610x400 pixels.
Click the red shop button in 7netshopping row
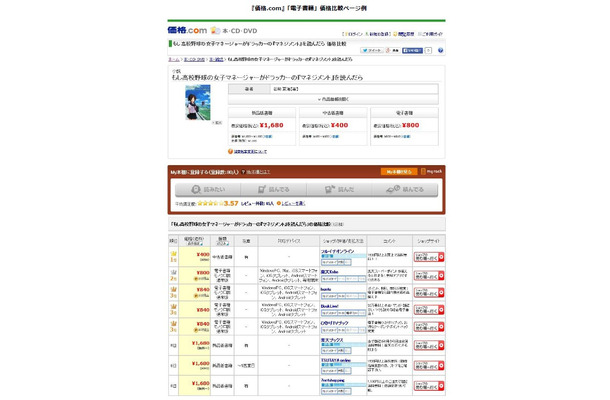coord(429,386)
